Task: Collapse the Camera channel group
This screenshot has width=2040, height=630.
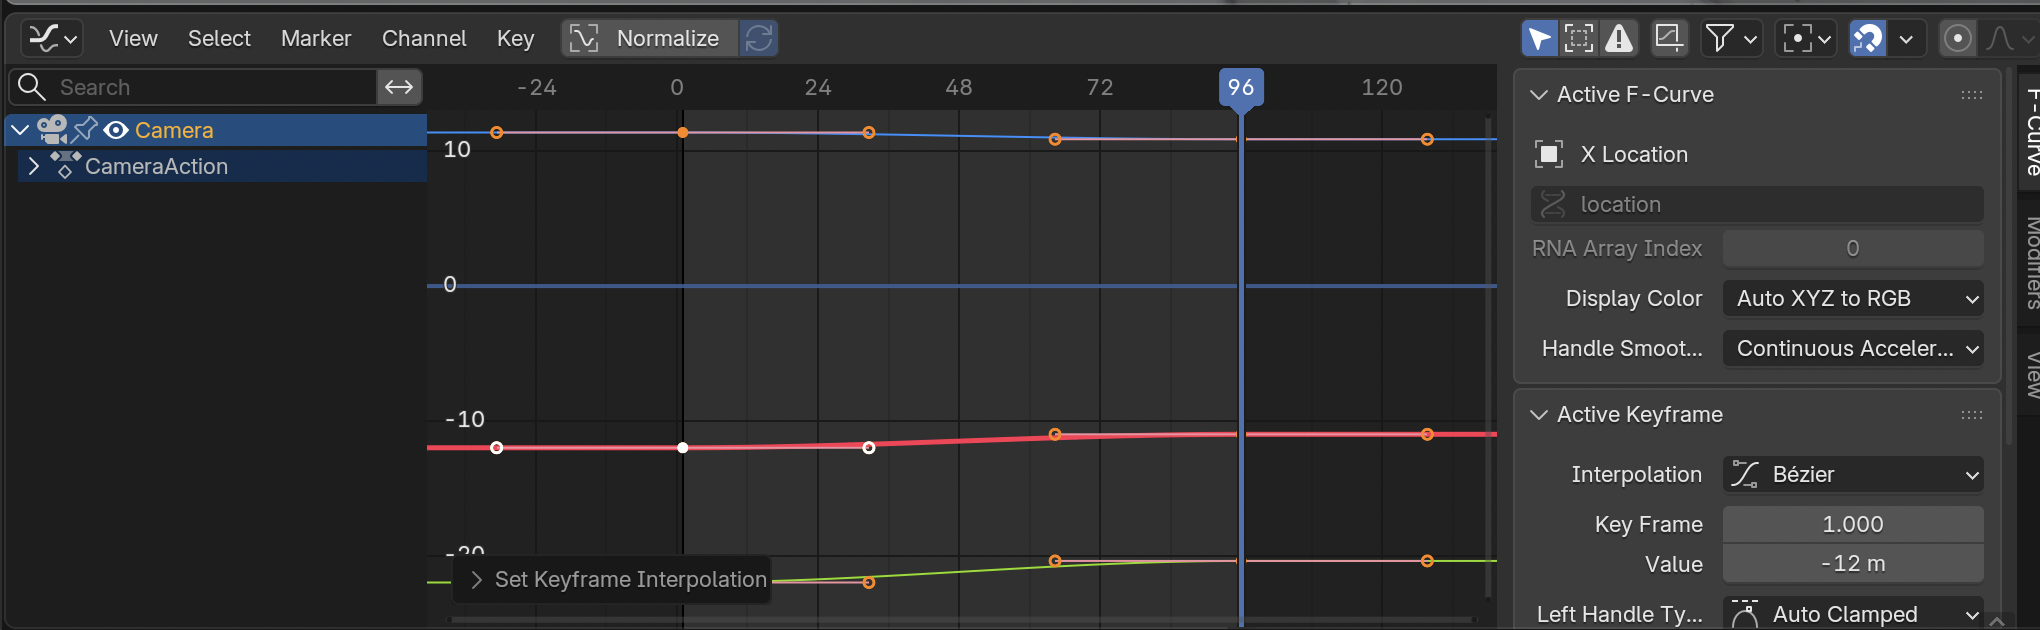Action: (20, 130)
